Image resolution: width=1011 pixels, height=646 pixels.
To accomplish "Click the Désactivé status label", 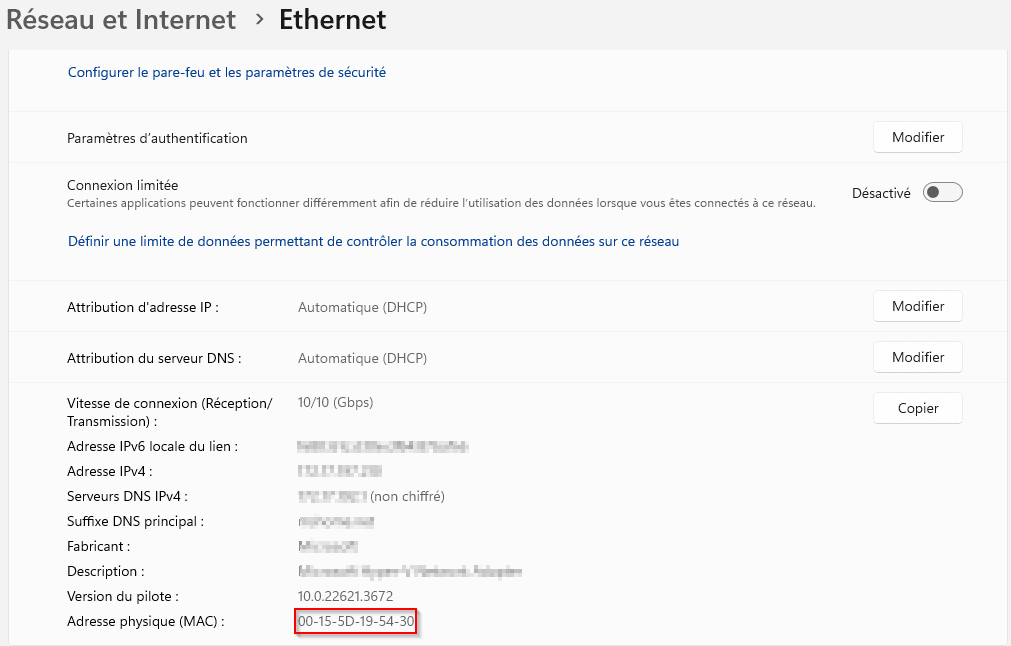I will [x=880, y=193].
